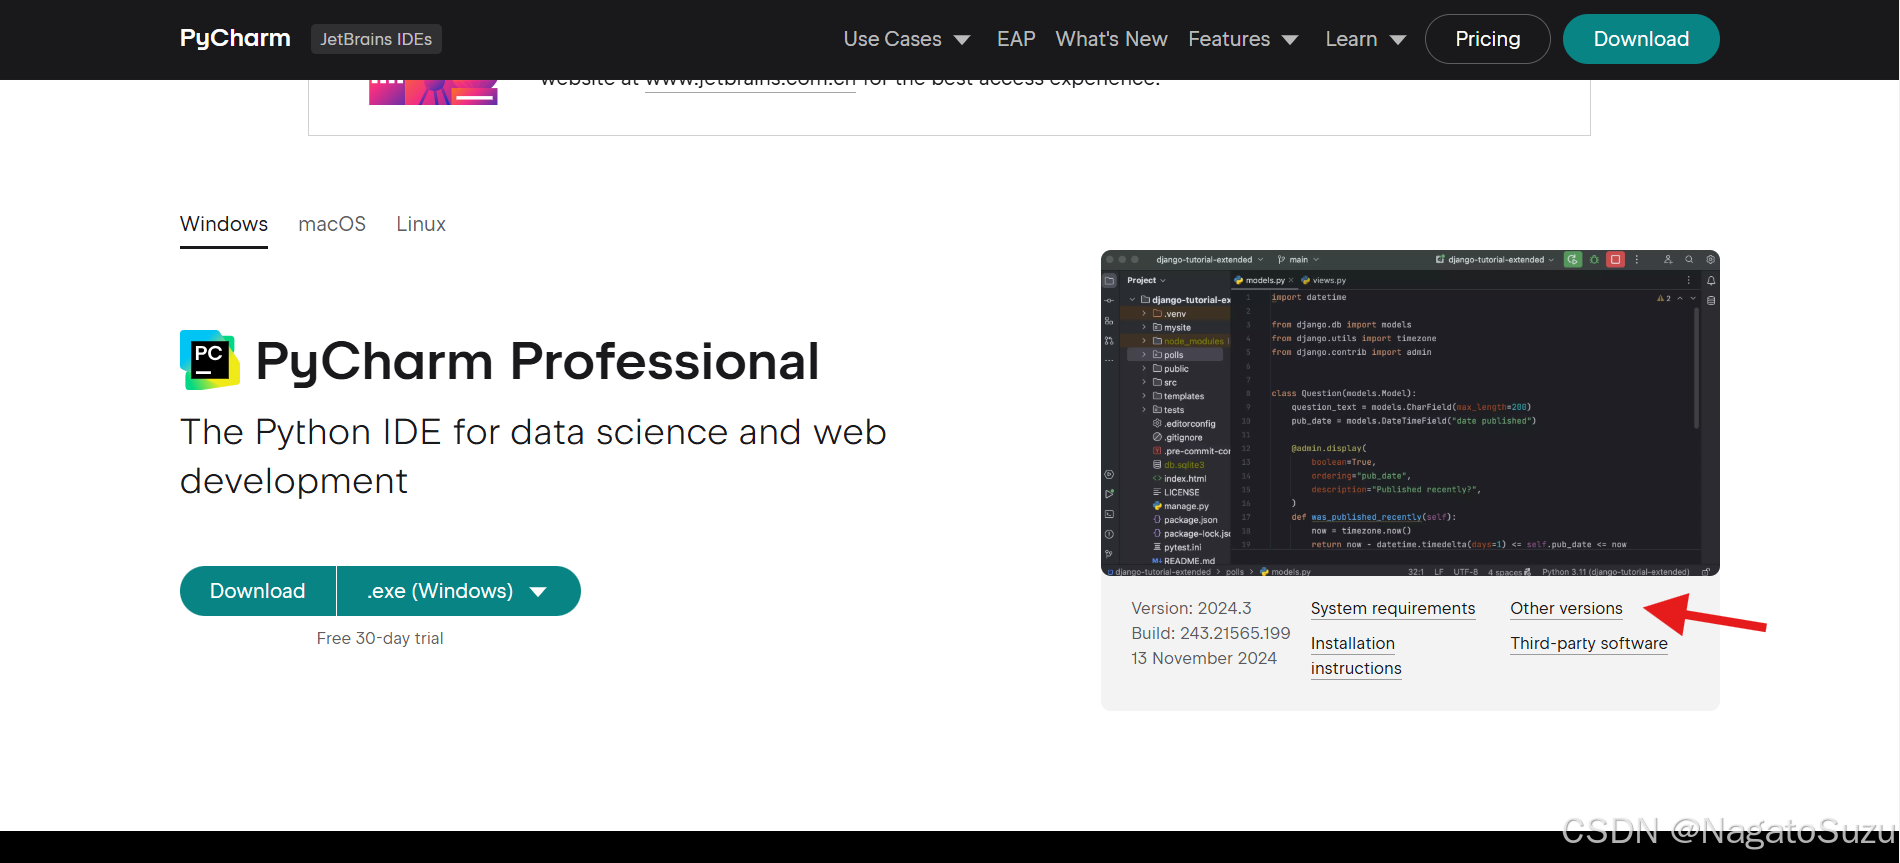Open the Installation instructions link
Image resolution: width=1900 pixels, height=863 pixels.
[x=1356, y=656]
